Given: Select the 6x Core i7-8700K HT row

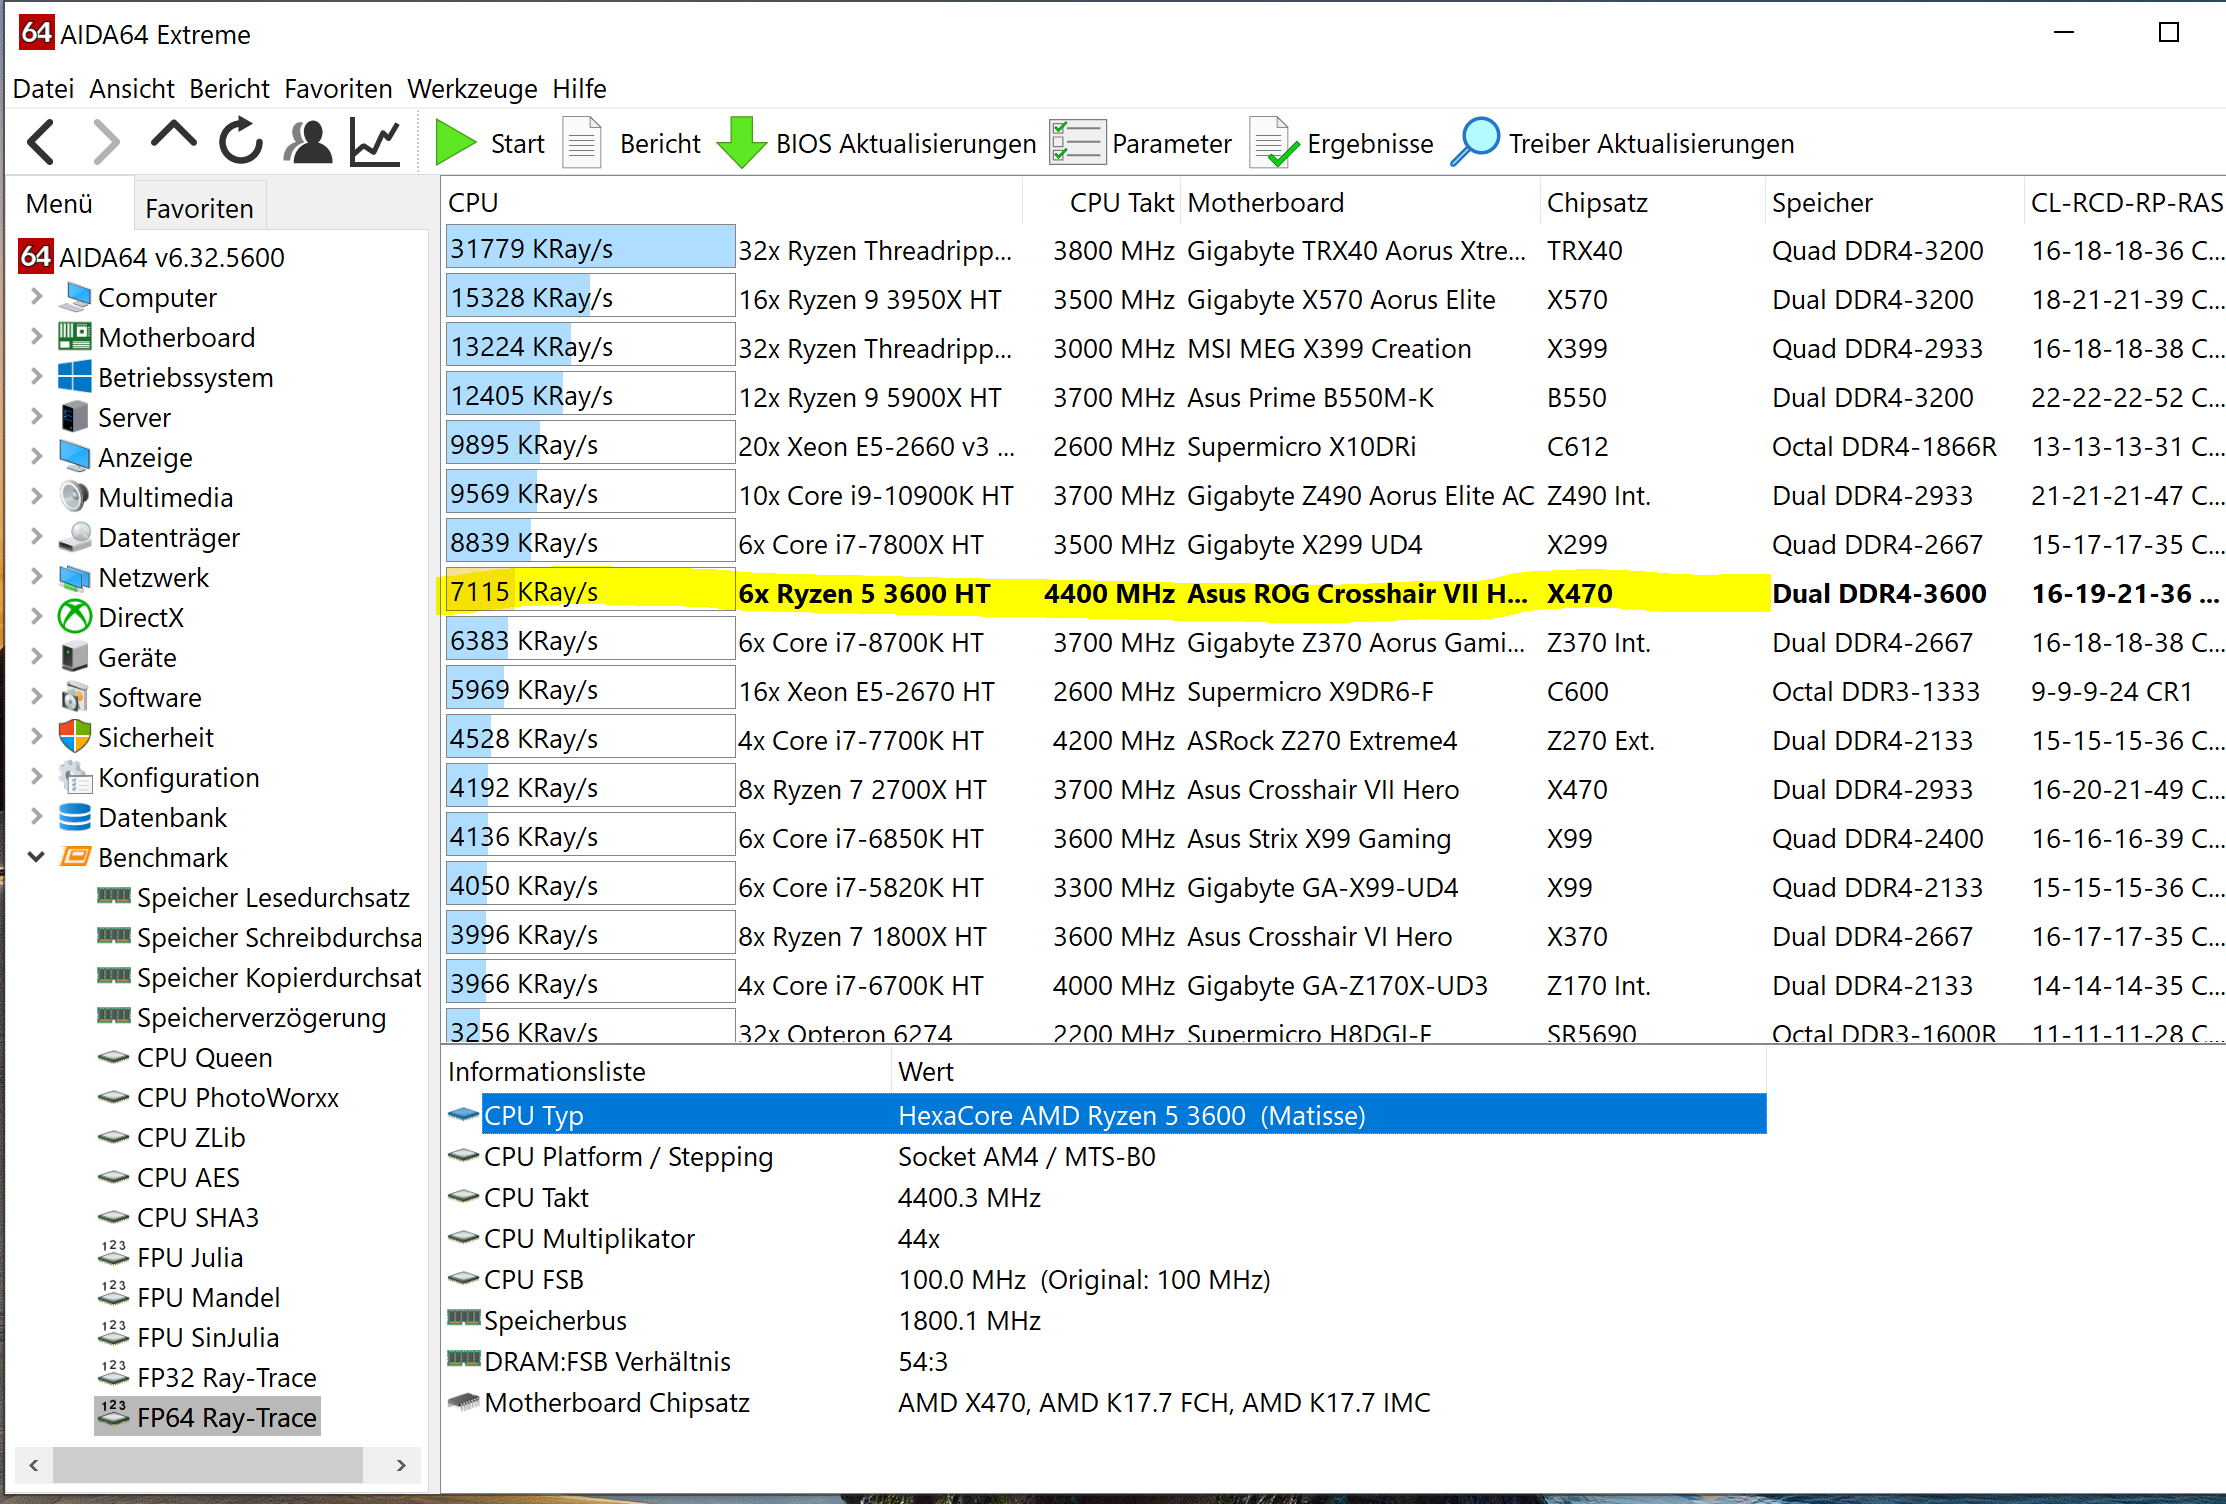Looking at the screenshot, I should pos(1333,641).
